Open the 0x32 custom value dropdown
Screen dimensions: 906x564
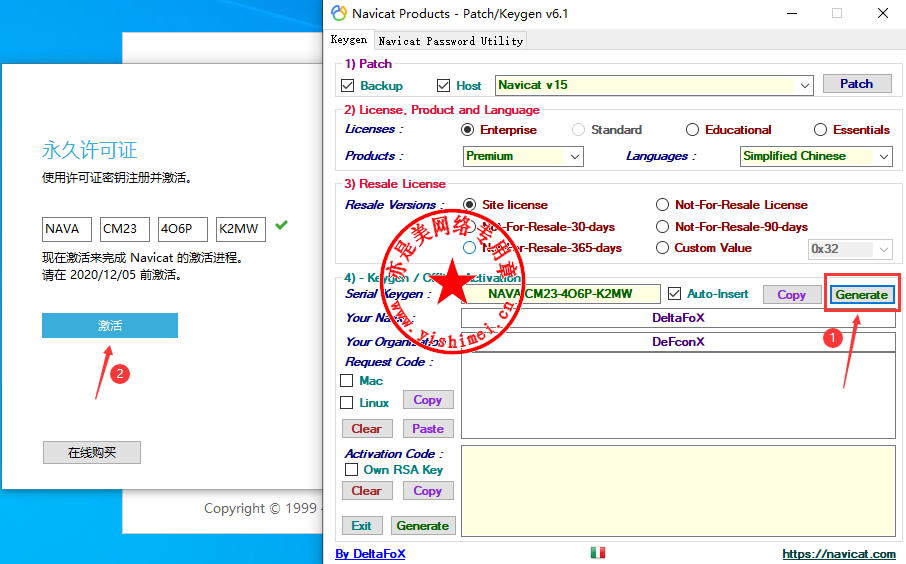coord(883,250)
